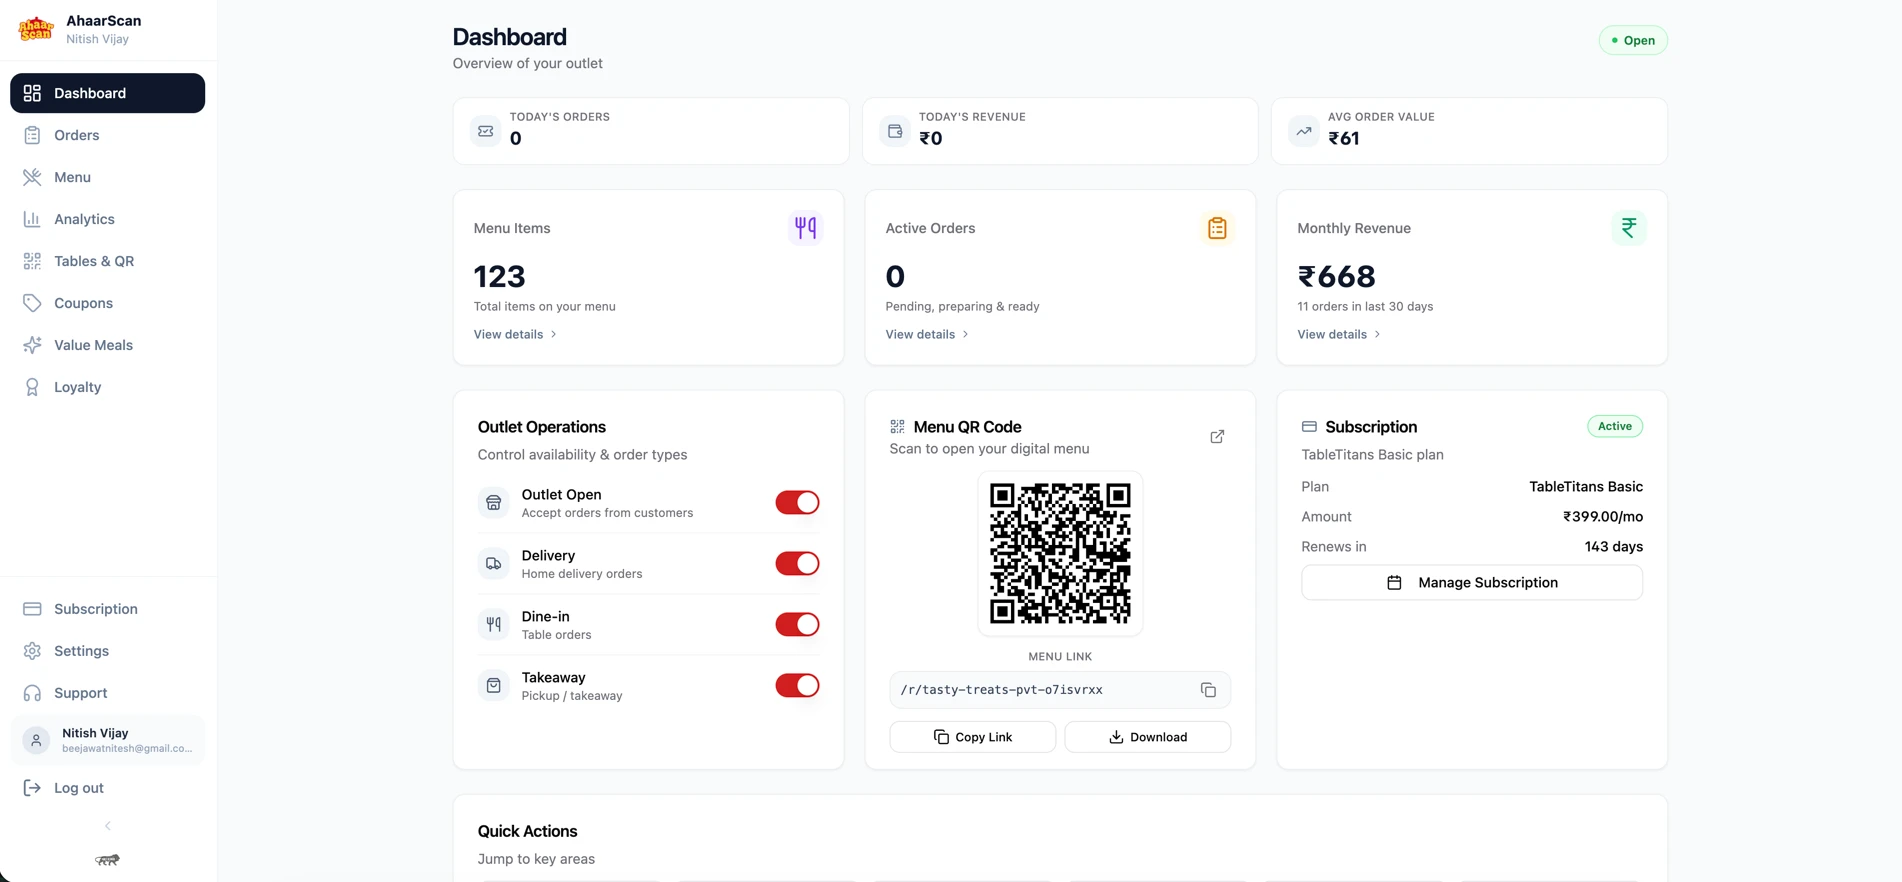The image size is (1902, 882).
Task: Click the Today's Revenue wallet icon
Action: point(895,131)
